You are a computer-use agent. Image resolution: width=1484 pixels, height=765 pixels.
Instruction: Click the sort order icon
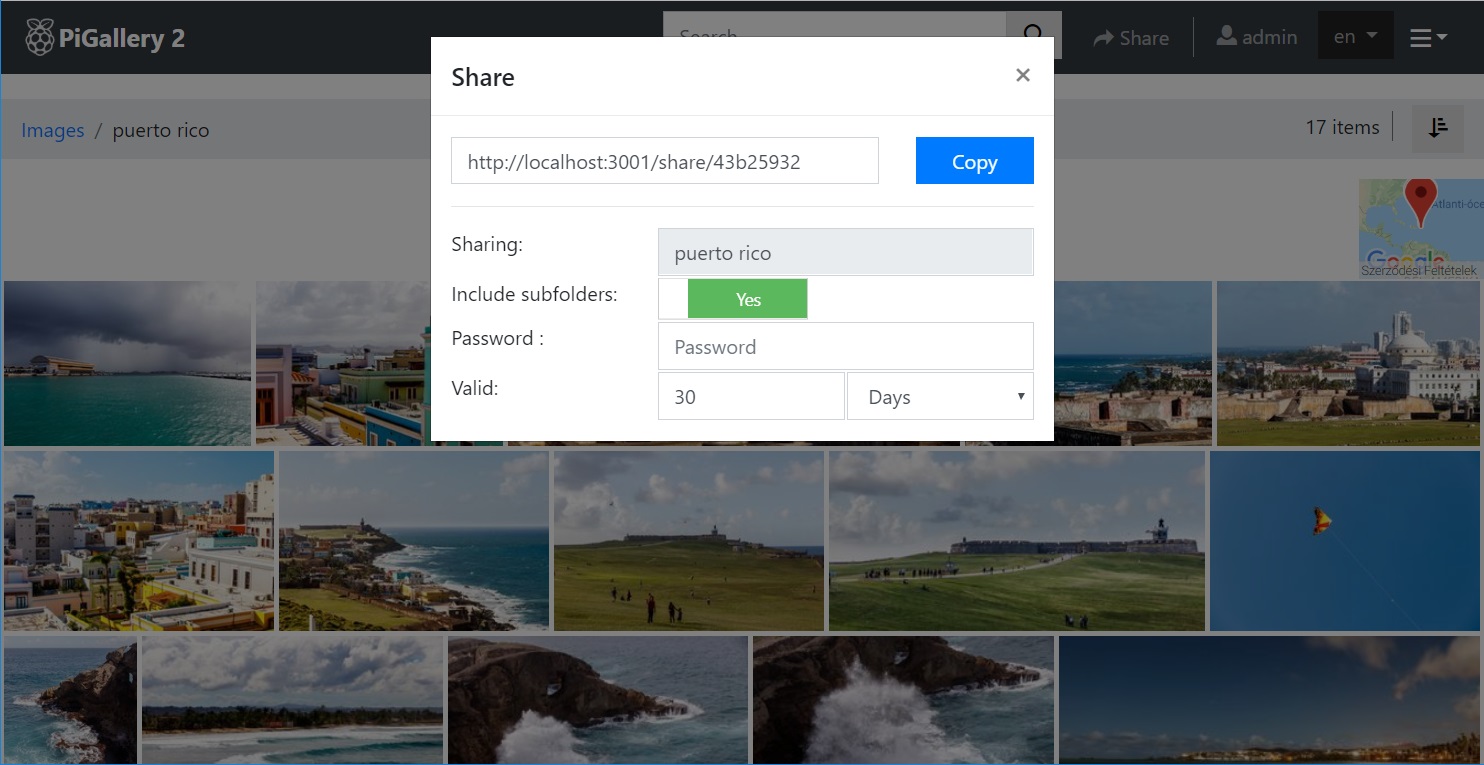(1438, 128)
